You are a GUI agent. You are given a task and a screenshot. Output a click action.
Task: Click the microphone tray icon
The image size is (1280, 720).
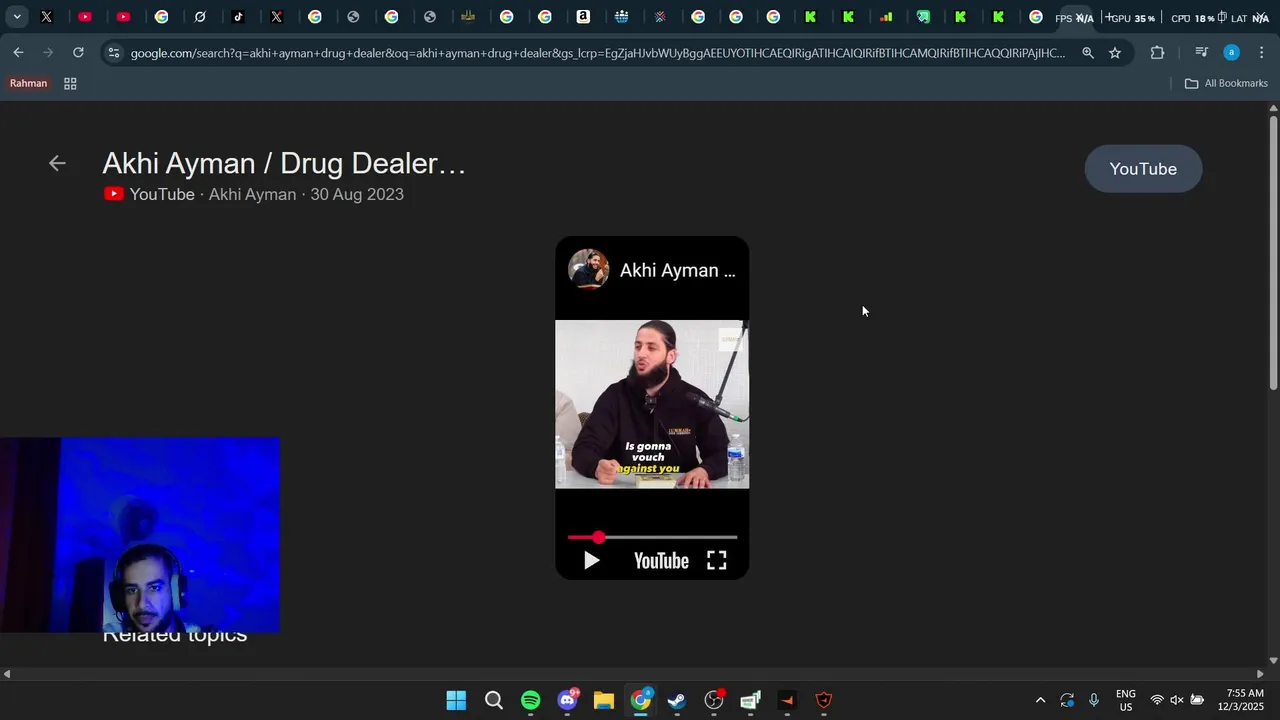click(1094, 700)
